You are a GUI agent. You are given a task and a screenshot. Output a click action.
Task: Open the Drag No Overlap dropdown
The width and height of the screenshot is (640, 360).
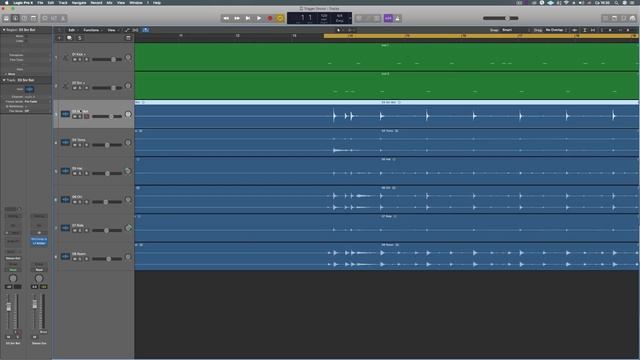[556, 30]
